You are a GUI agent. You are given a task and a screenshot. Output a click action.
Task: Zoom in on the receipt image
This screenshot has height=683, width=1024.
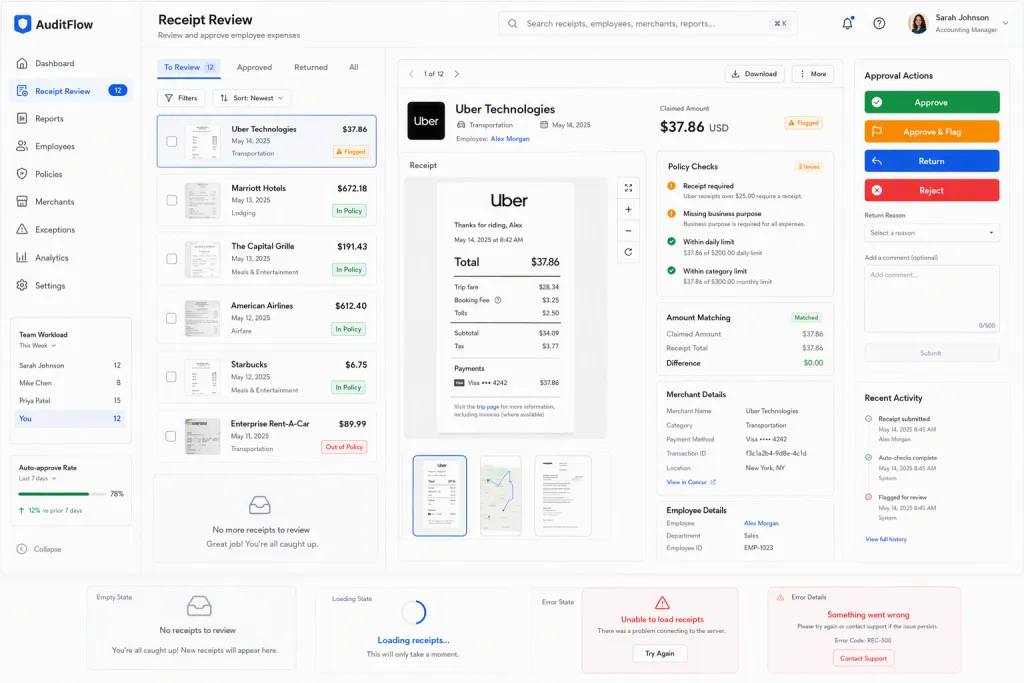tap(628, 210)
